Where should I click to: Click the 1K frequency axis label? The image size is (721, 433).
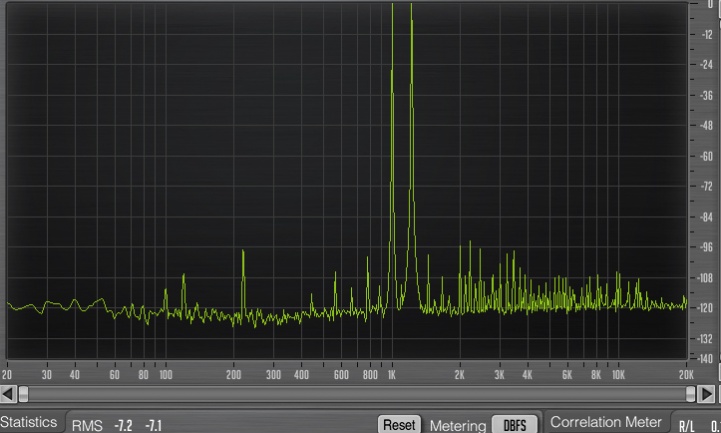point(391,375)
